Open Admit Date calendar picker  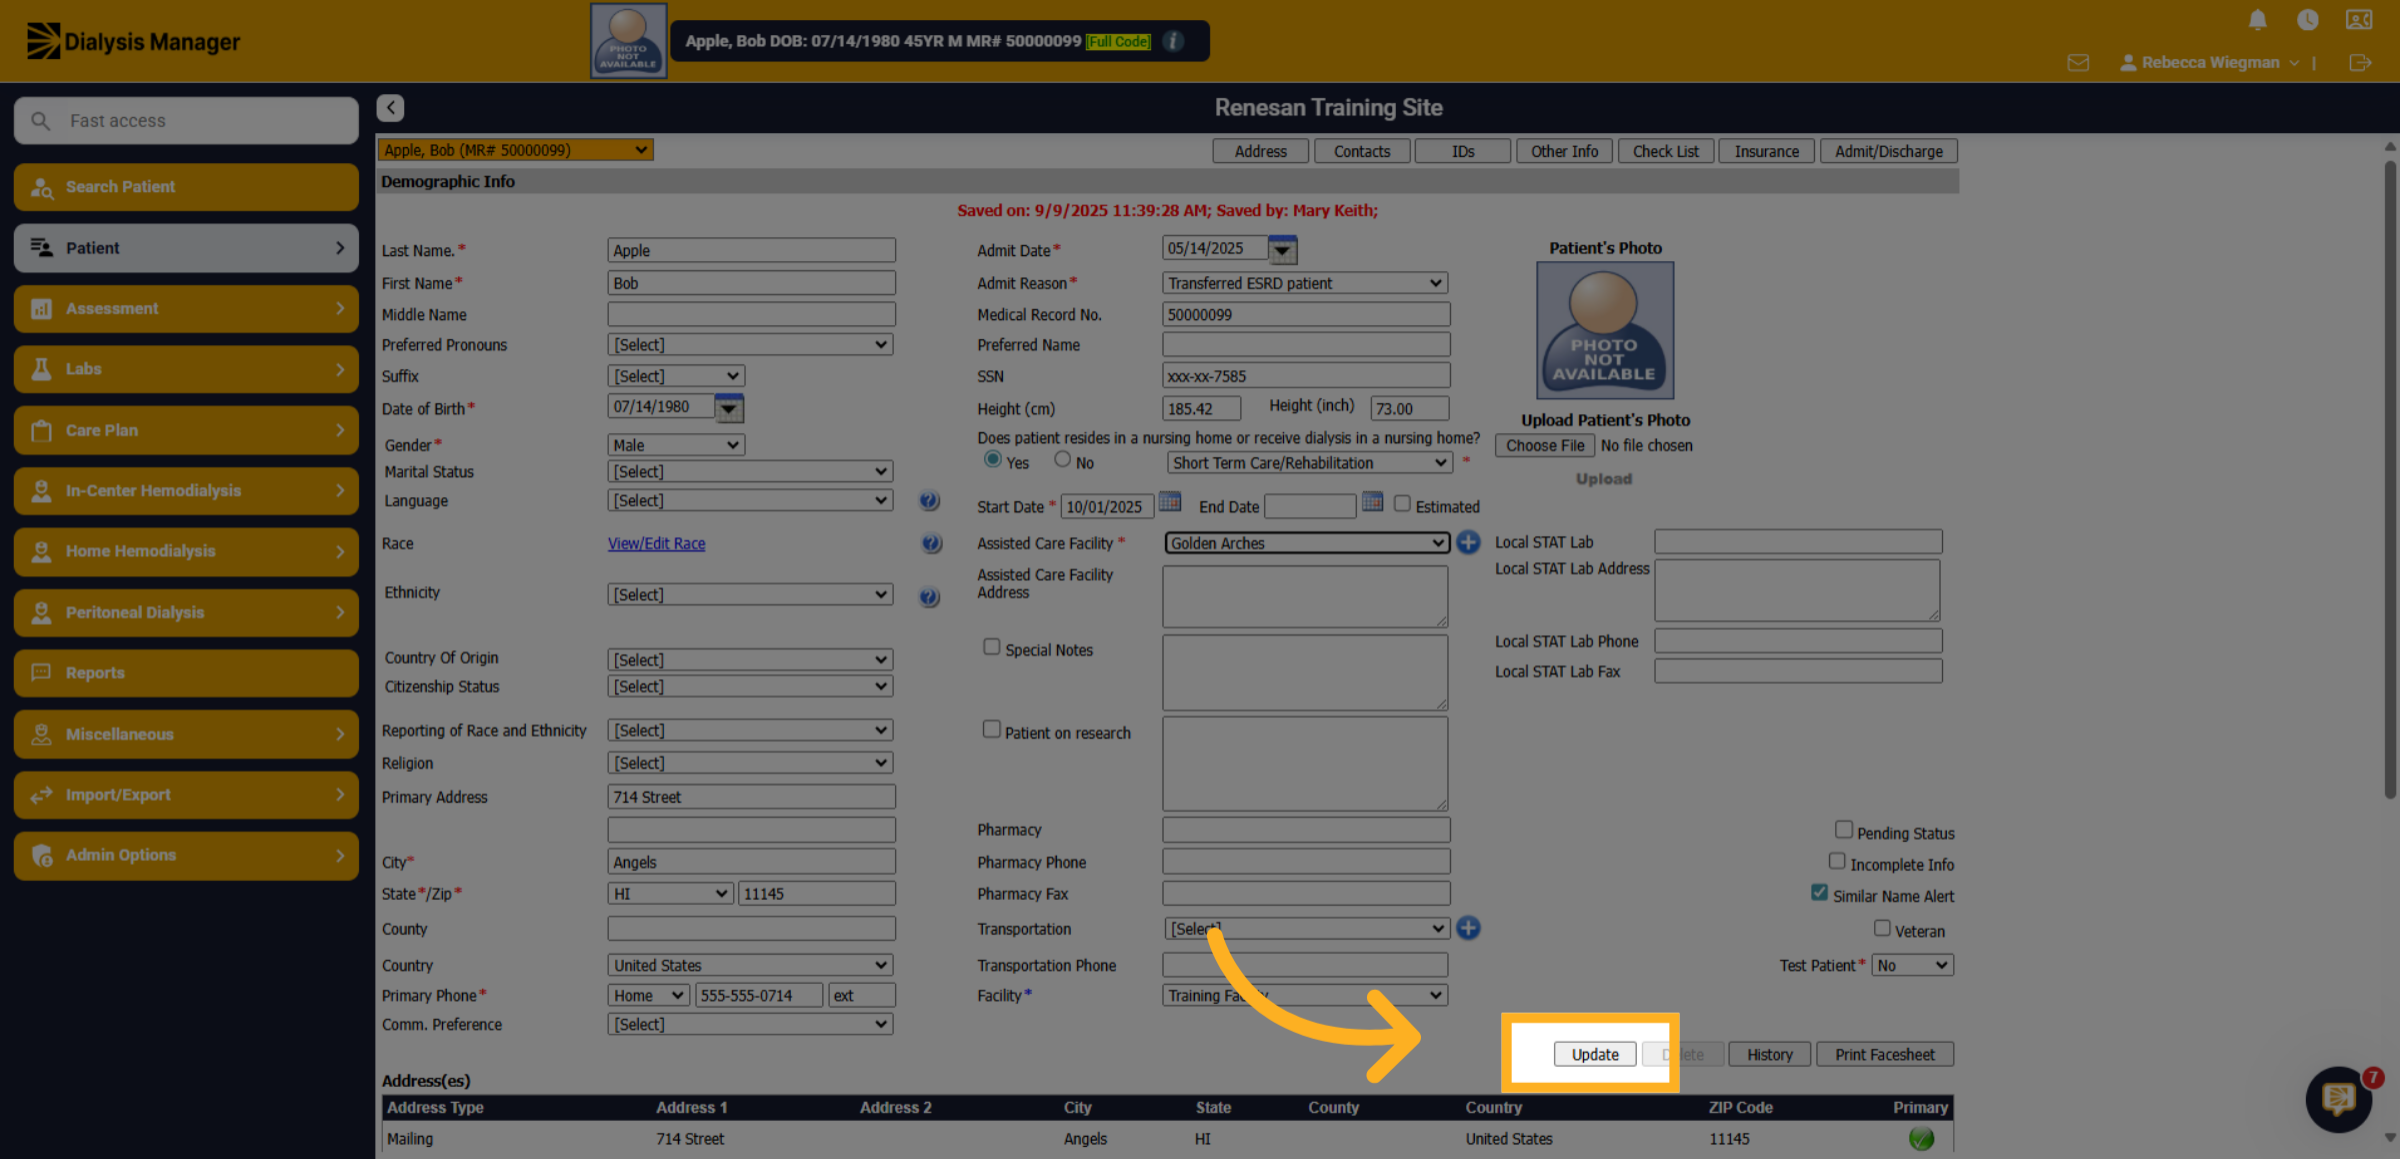(1282, 249)
